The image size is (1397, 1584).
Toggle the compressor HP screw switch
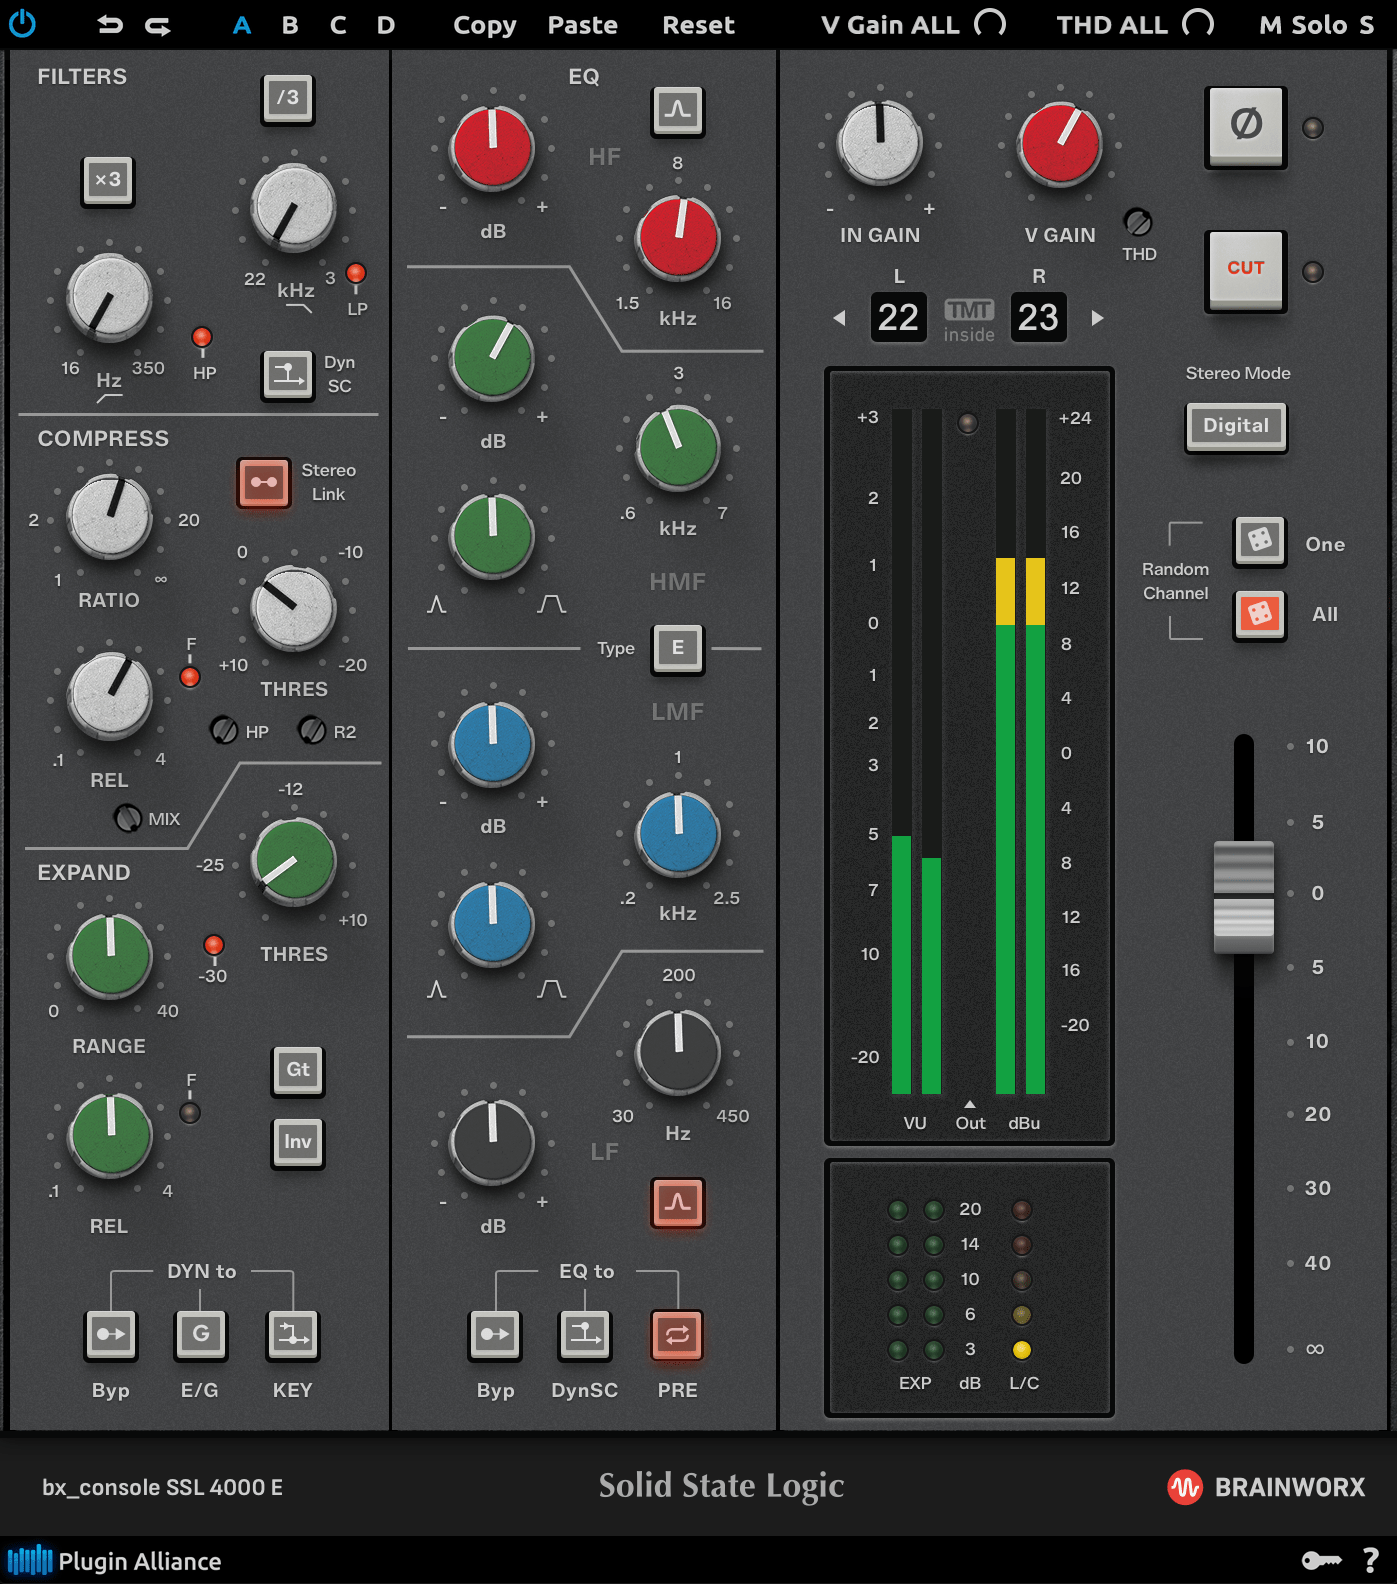point(223,730)
